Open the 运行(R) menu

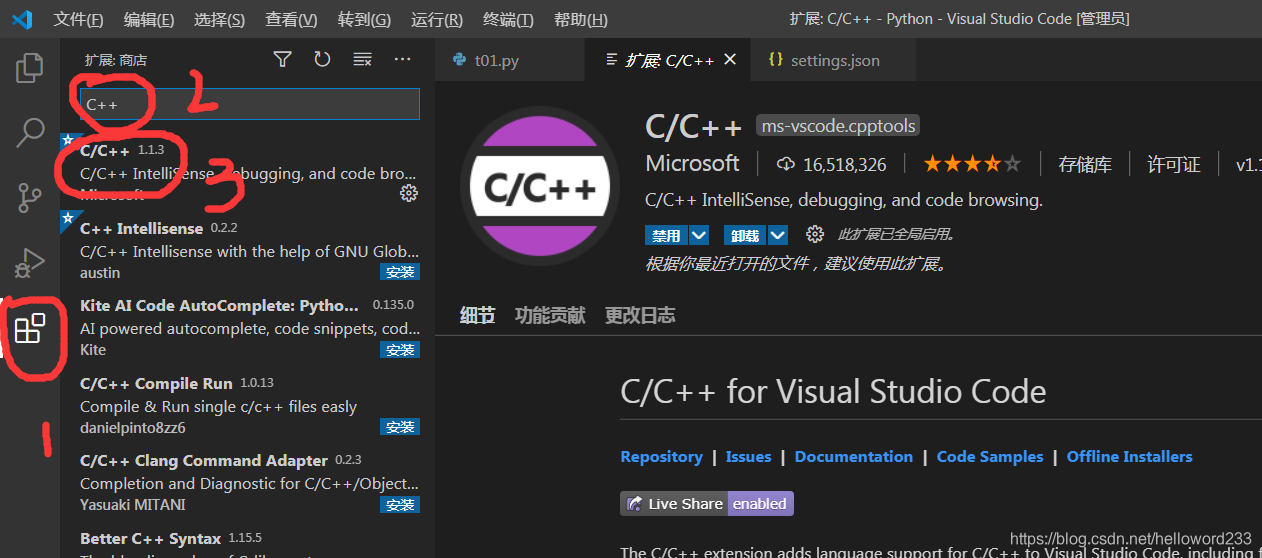pyautogui.click(x=436, y=20)
